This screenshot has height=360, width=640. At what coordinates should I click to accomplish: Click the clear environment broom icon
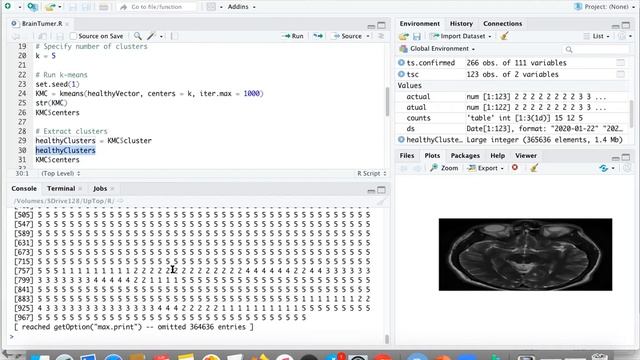point(504,36)
